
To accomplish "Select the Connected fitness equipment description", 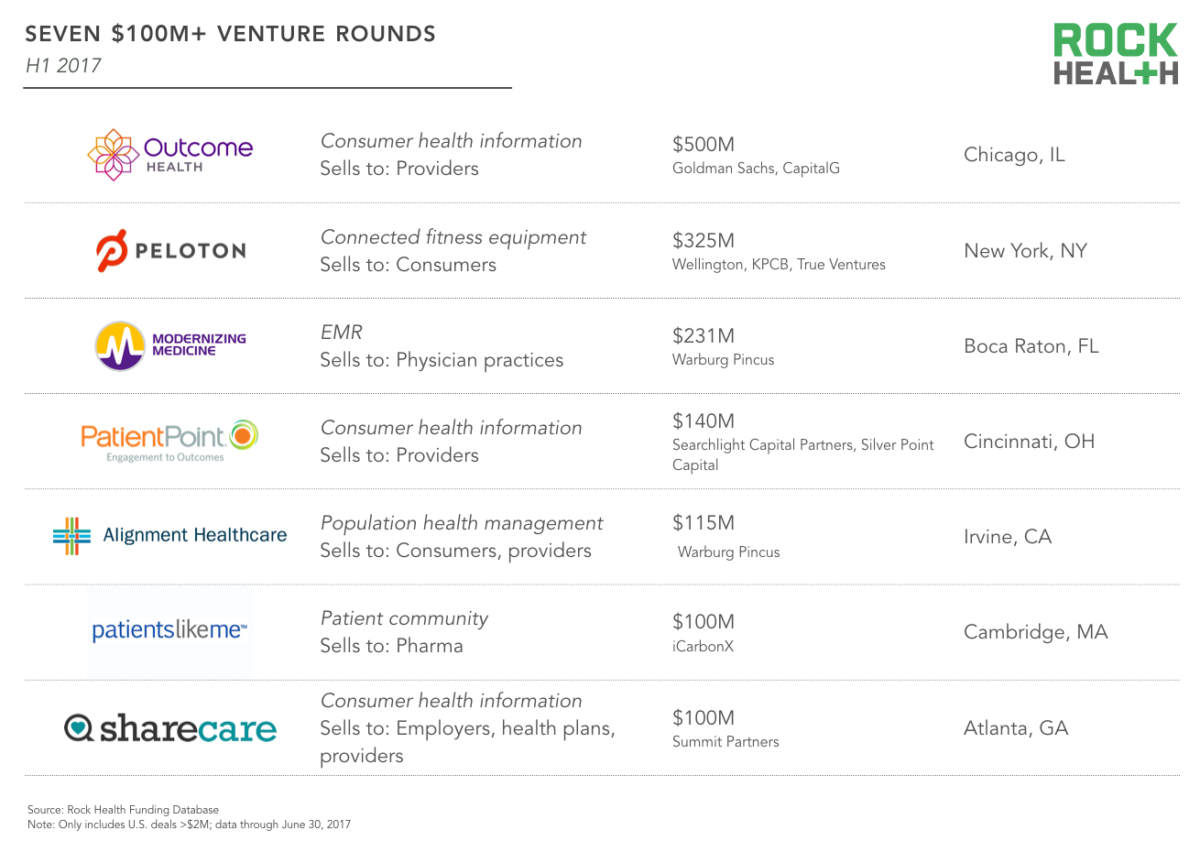I will click(x=453, y=237).
